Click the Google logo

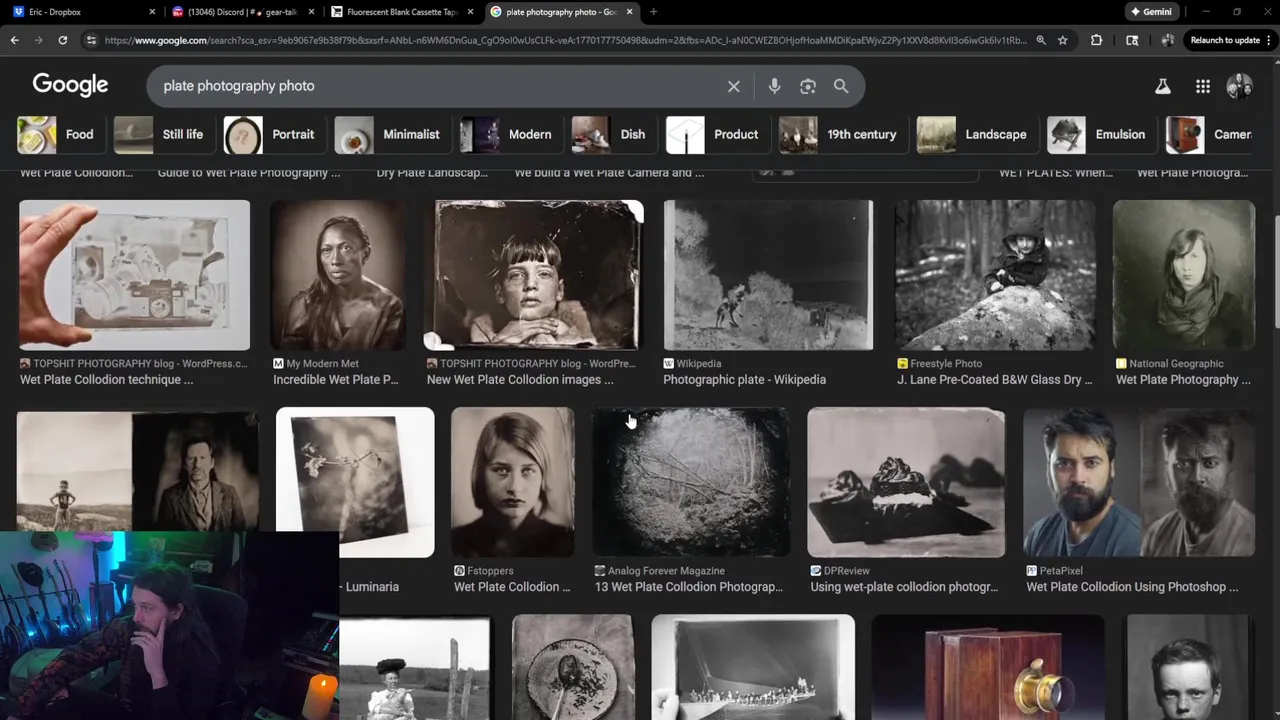click(x=70, y=86)
